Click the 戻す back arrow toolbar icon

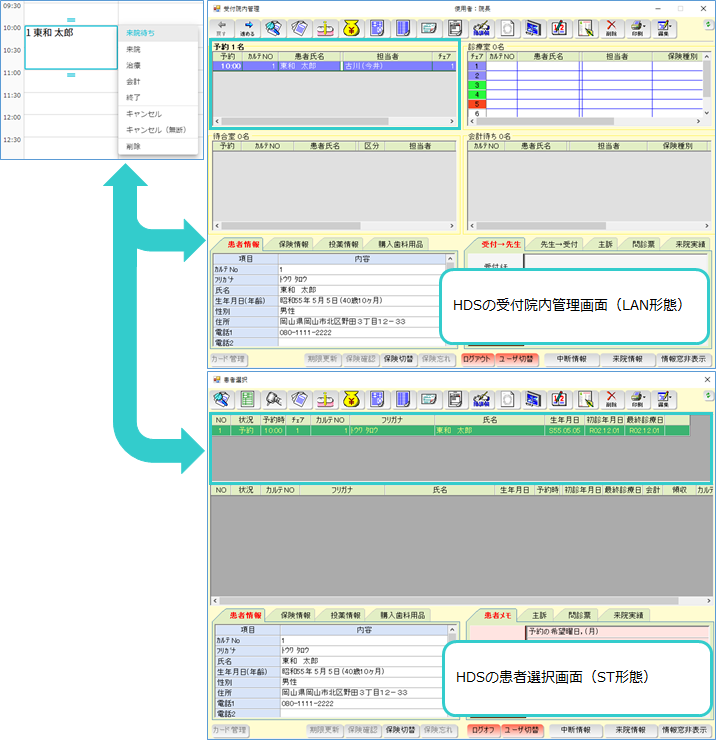coord(221,28)
